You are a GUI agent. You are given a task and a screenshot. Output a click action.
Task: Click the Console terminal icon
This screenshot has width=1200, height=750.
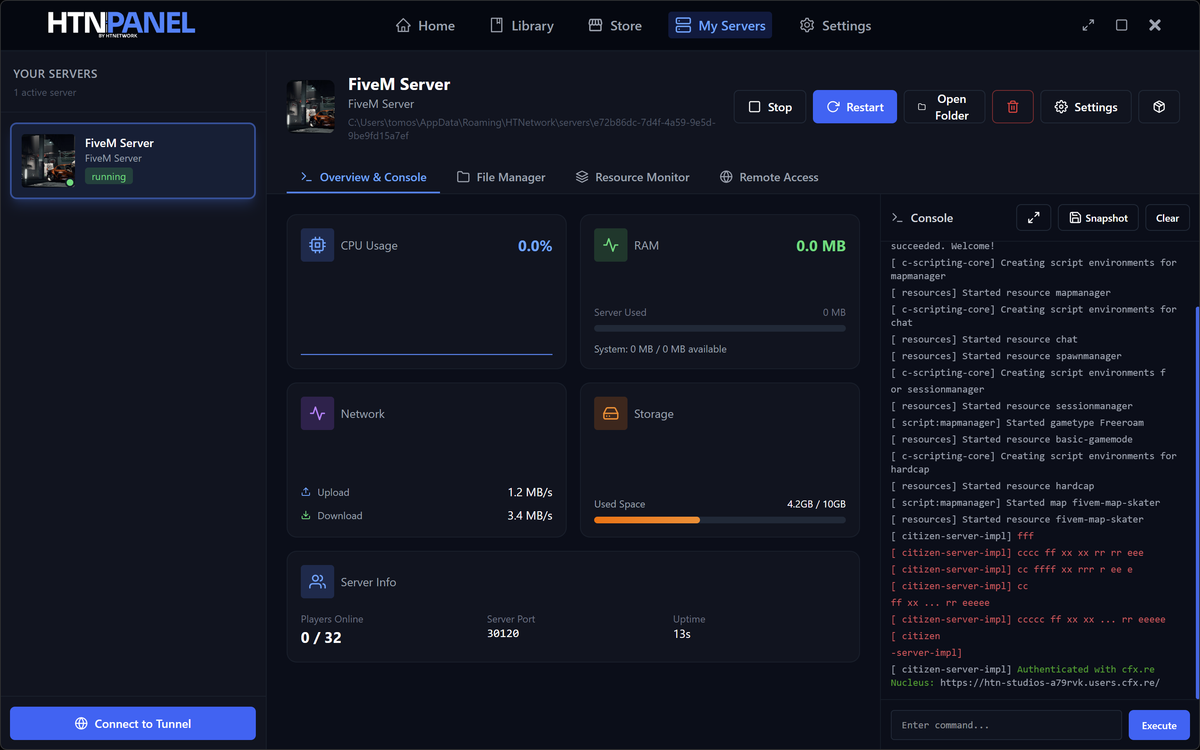tap(898, 218)
